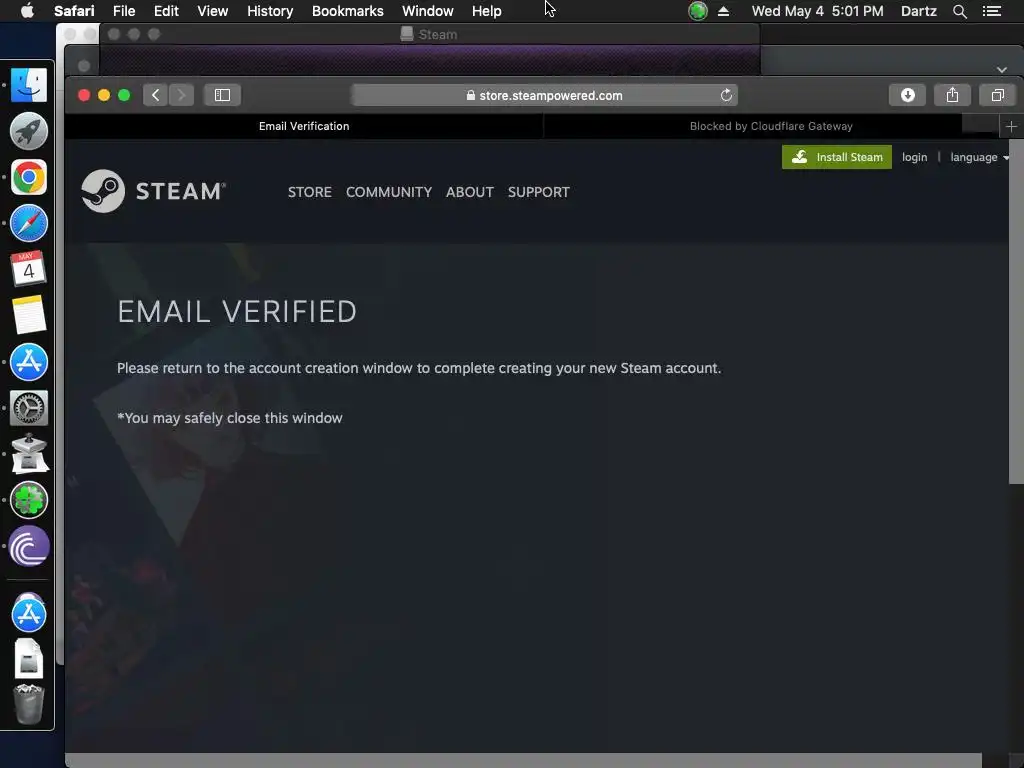This screenshot has width=1024, height=768.
Task: Launch Google Chrome from dock
Action: coord(29,177)
